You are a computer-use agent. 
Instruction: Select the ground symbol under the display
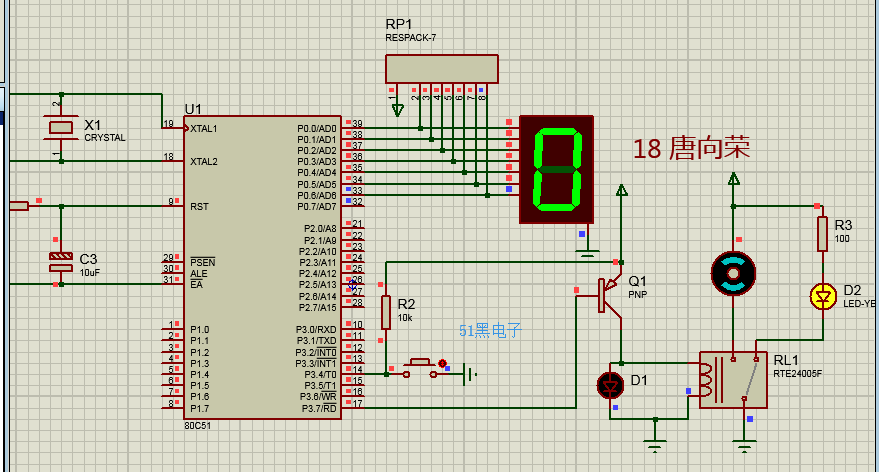click(587, 254)
